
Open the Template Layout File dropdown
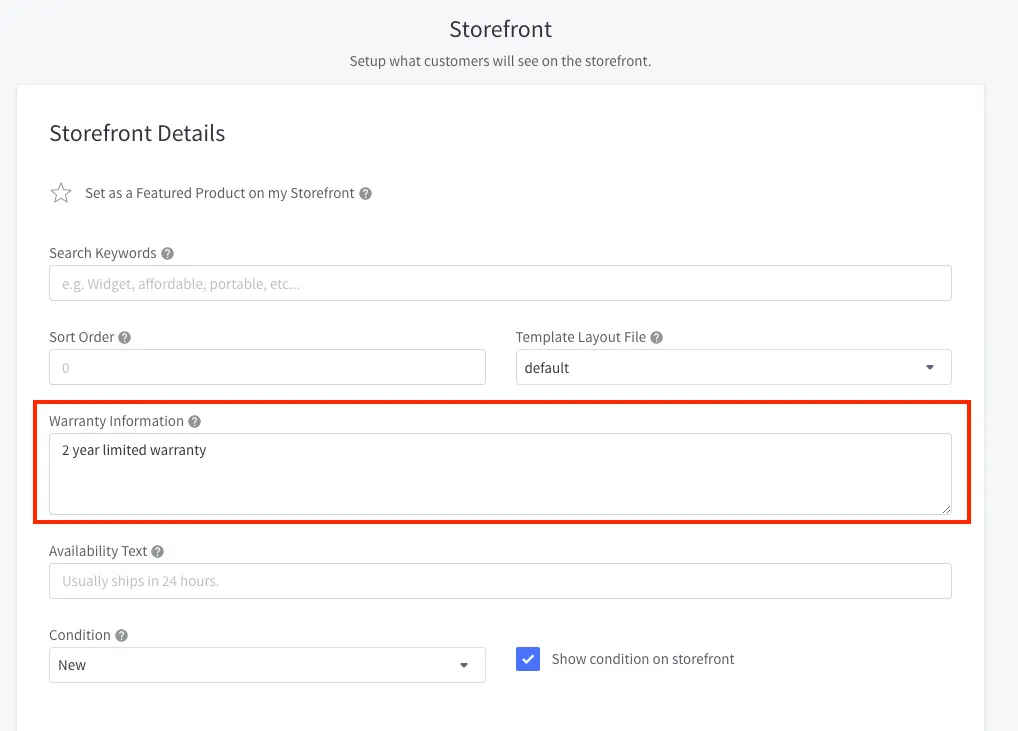733,367
